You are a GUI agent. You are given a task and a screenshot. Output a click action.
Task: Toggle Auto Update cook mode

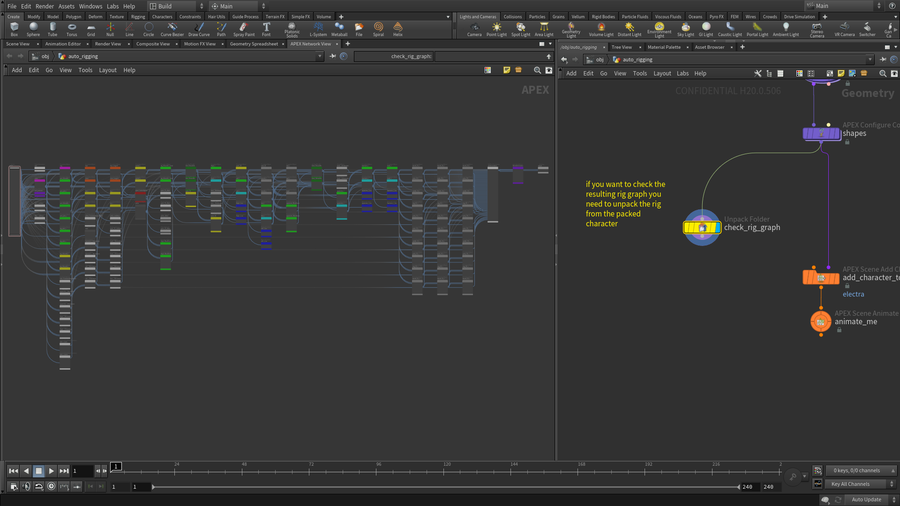tap(866, 500)
